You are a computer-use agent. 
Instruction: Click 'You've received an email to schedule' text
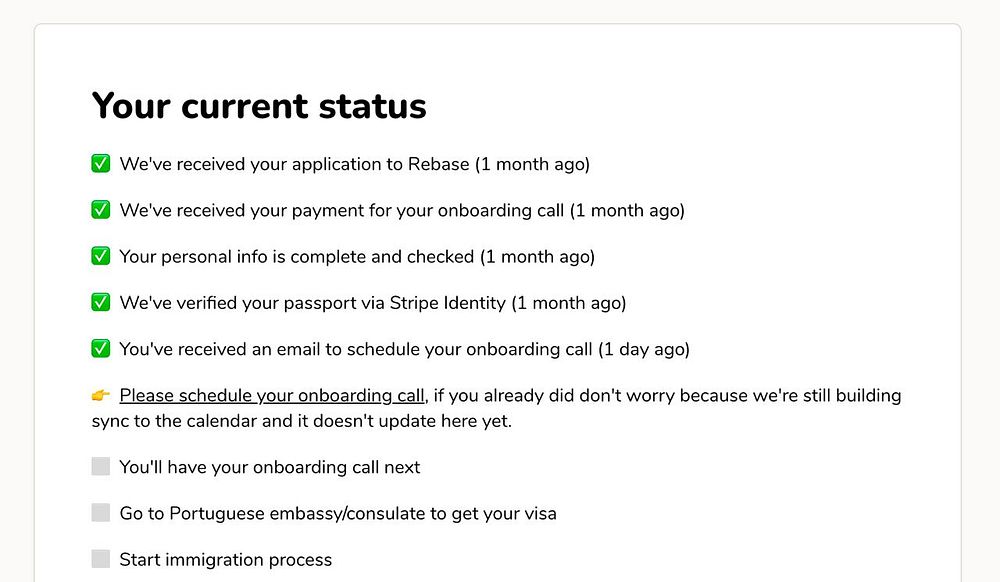pos(404,349)
